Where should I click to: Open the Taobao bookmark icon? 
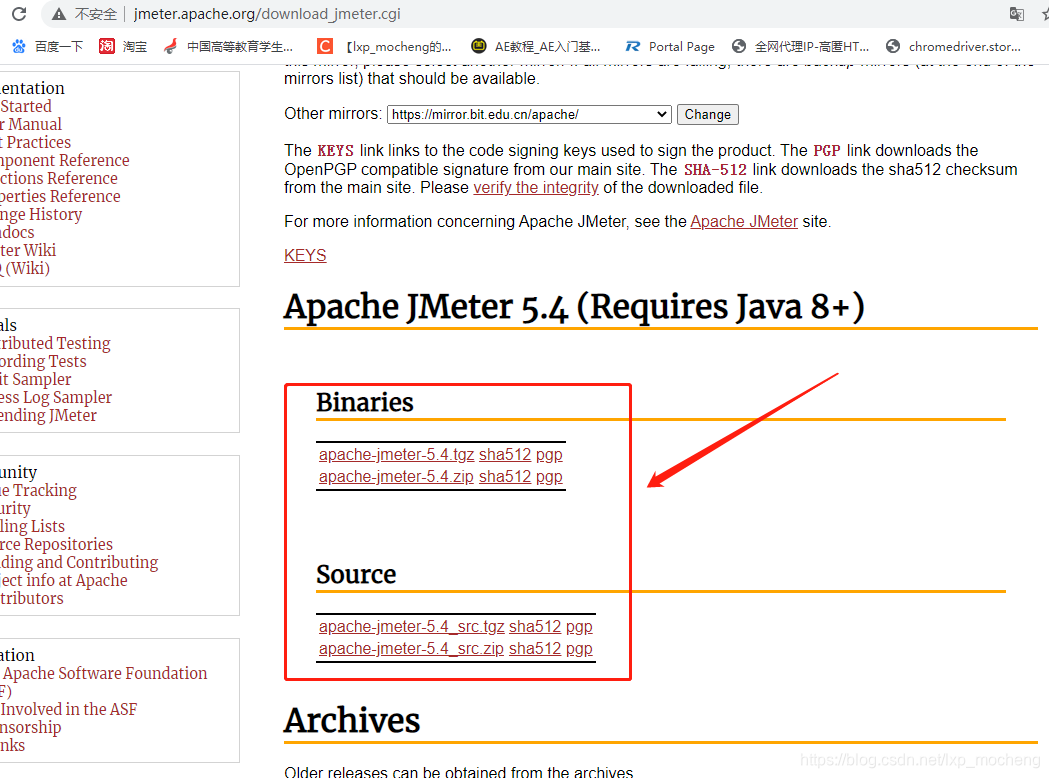click(x=106, y=46)
